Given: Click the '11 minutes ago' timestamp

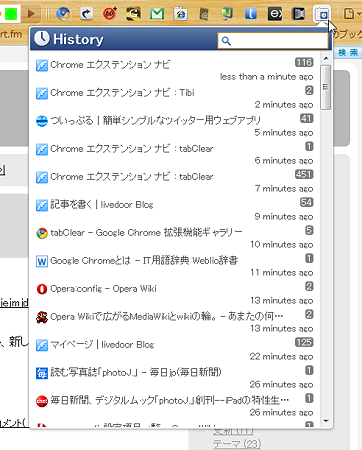Looking at the screenshot, I should coord(282,273).
